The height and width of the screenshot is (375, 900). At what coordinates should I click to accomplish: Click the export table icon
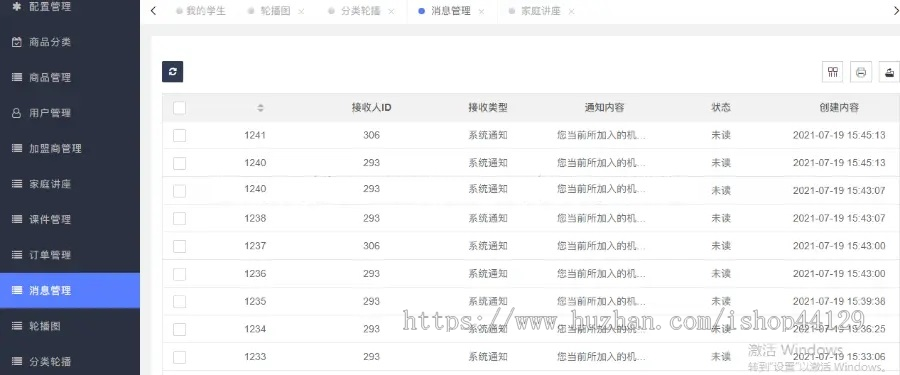pyautogui.click(x=889, y=72)
